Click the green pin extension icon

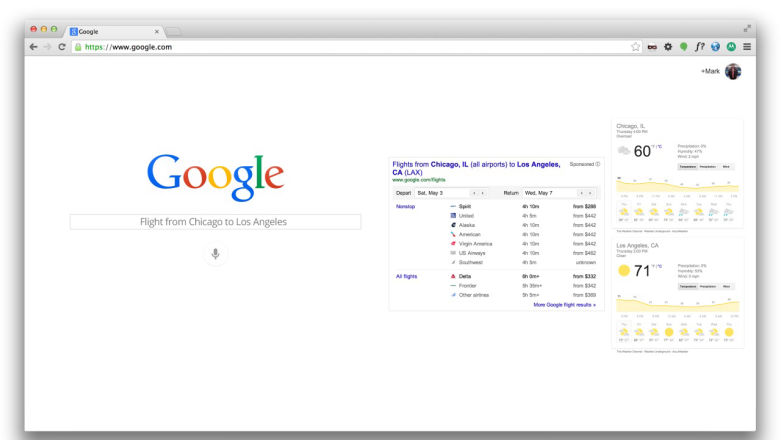[684, 47]
